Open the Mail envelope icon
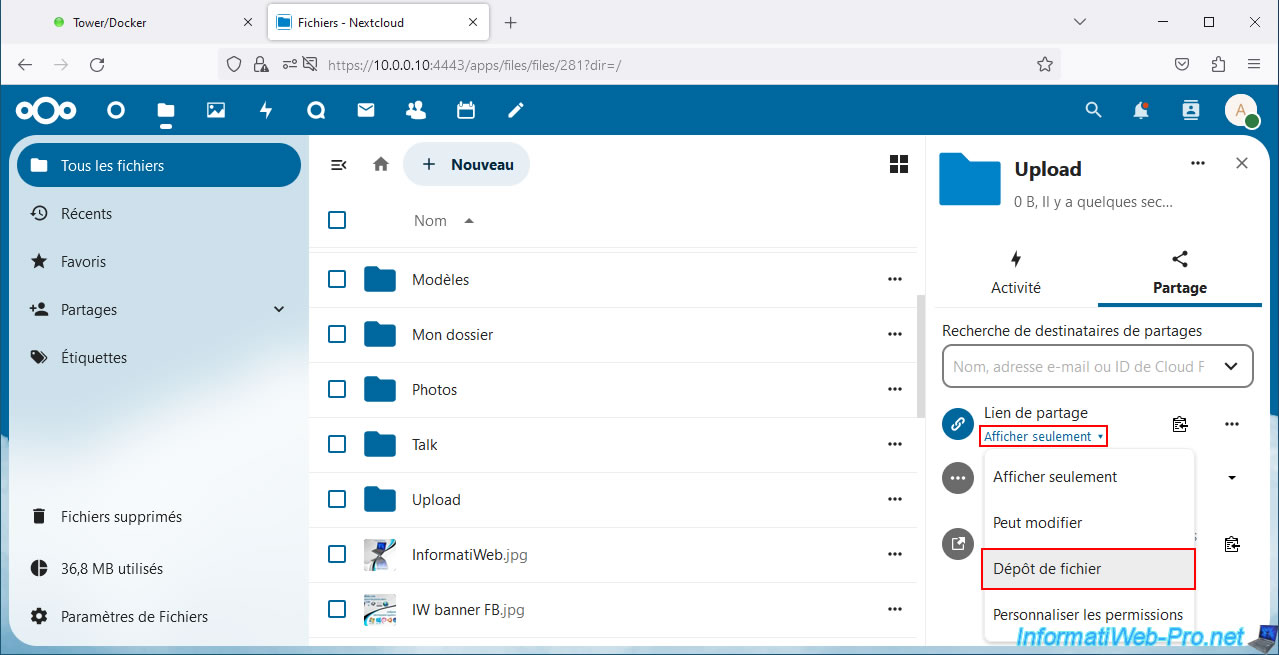Screen dimensions: 1279x655 tap(366, 111)
